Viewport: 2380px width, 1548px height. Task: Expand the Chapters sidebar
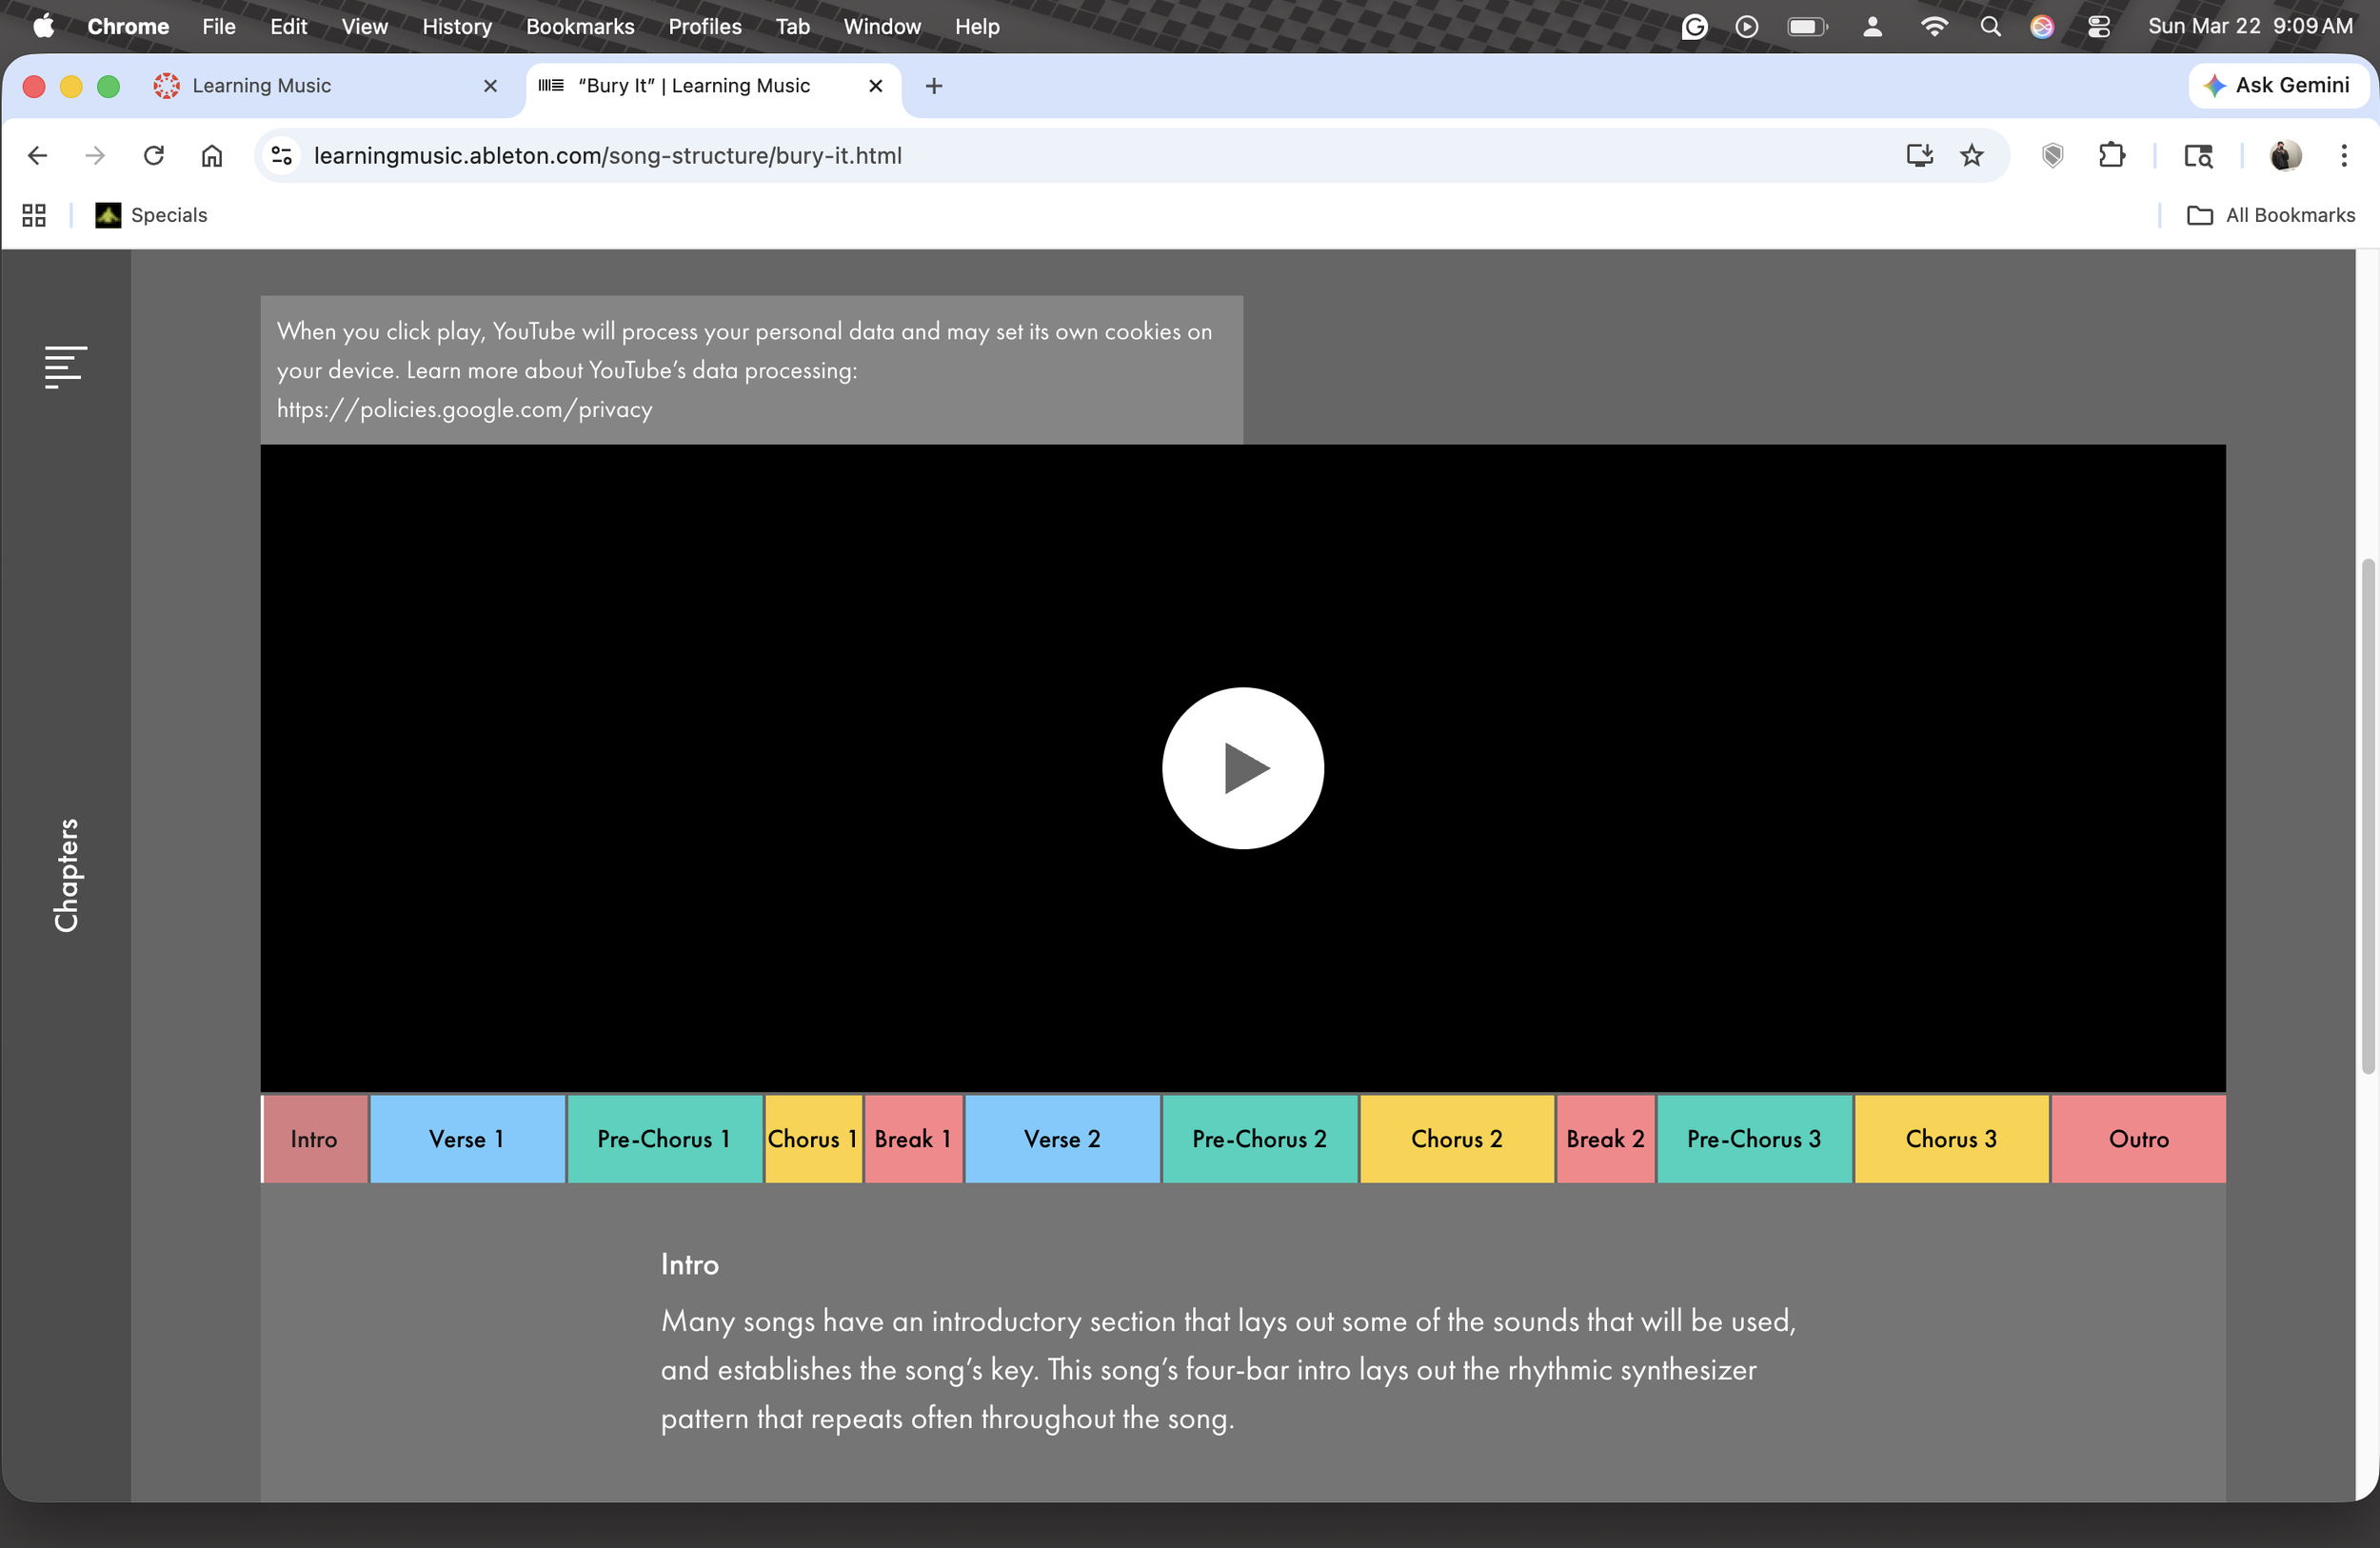[66, 875]
